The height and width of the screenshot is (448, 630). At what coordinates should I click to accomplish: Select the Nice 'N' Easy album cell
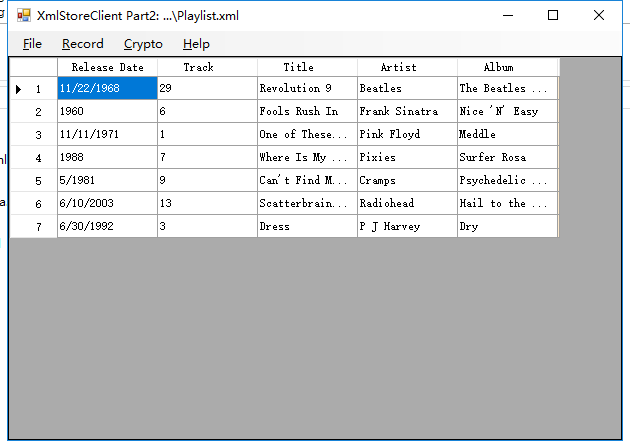tap(507, 111)
